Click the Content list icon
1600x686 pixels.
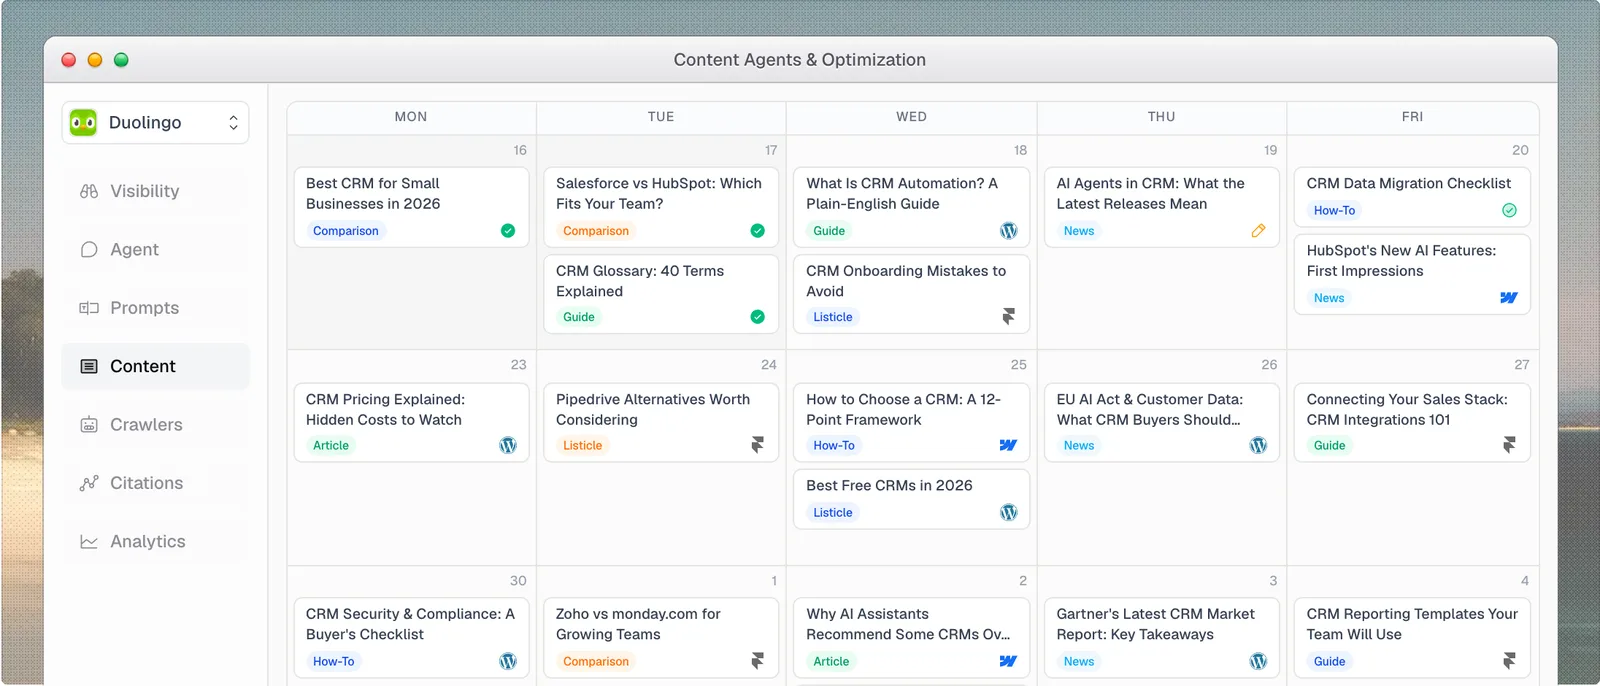[89, 366]
